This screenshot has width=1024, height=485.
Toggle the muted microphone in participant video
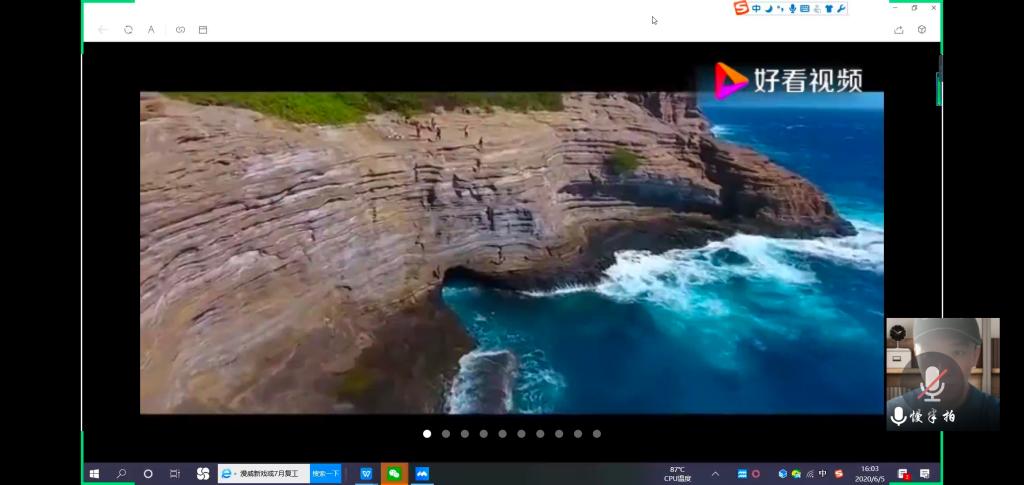[933, 383]
